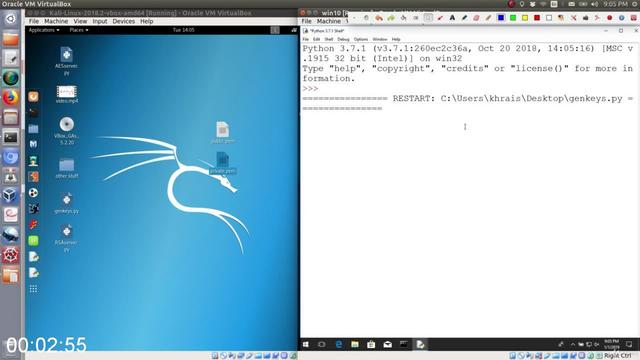The height and width of the screenshot is (360, 640).
Task: Click the red record circle icon
Action: [609, 18]
